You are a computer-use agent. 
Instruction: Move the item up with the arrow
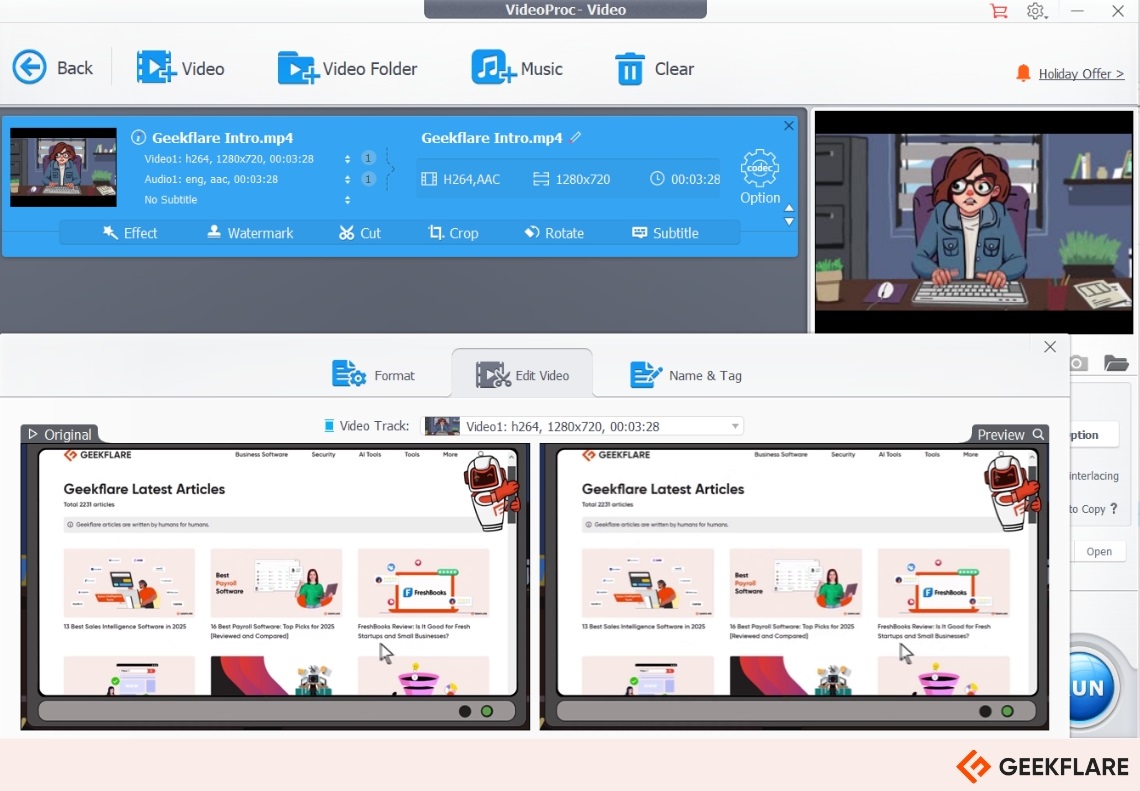tap(789, 208)
